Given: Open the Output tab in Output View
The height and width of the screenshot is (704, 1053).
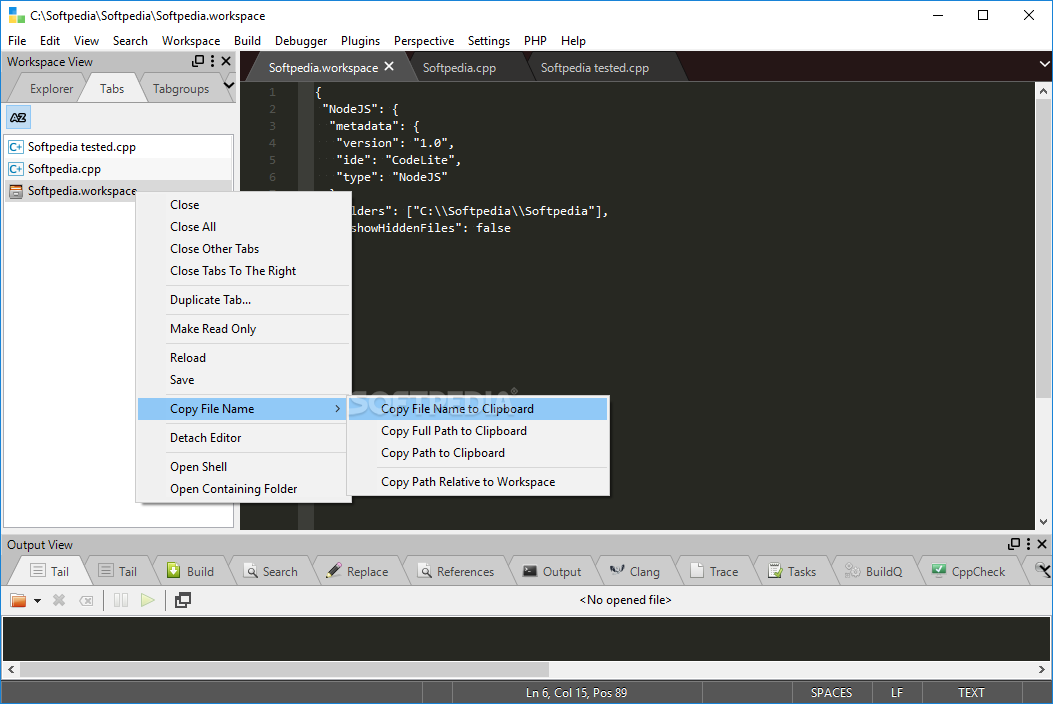Looking at the screenshot, I should point(553,572).
